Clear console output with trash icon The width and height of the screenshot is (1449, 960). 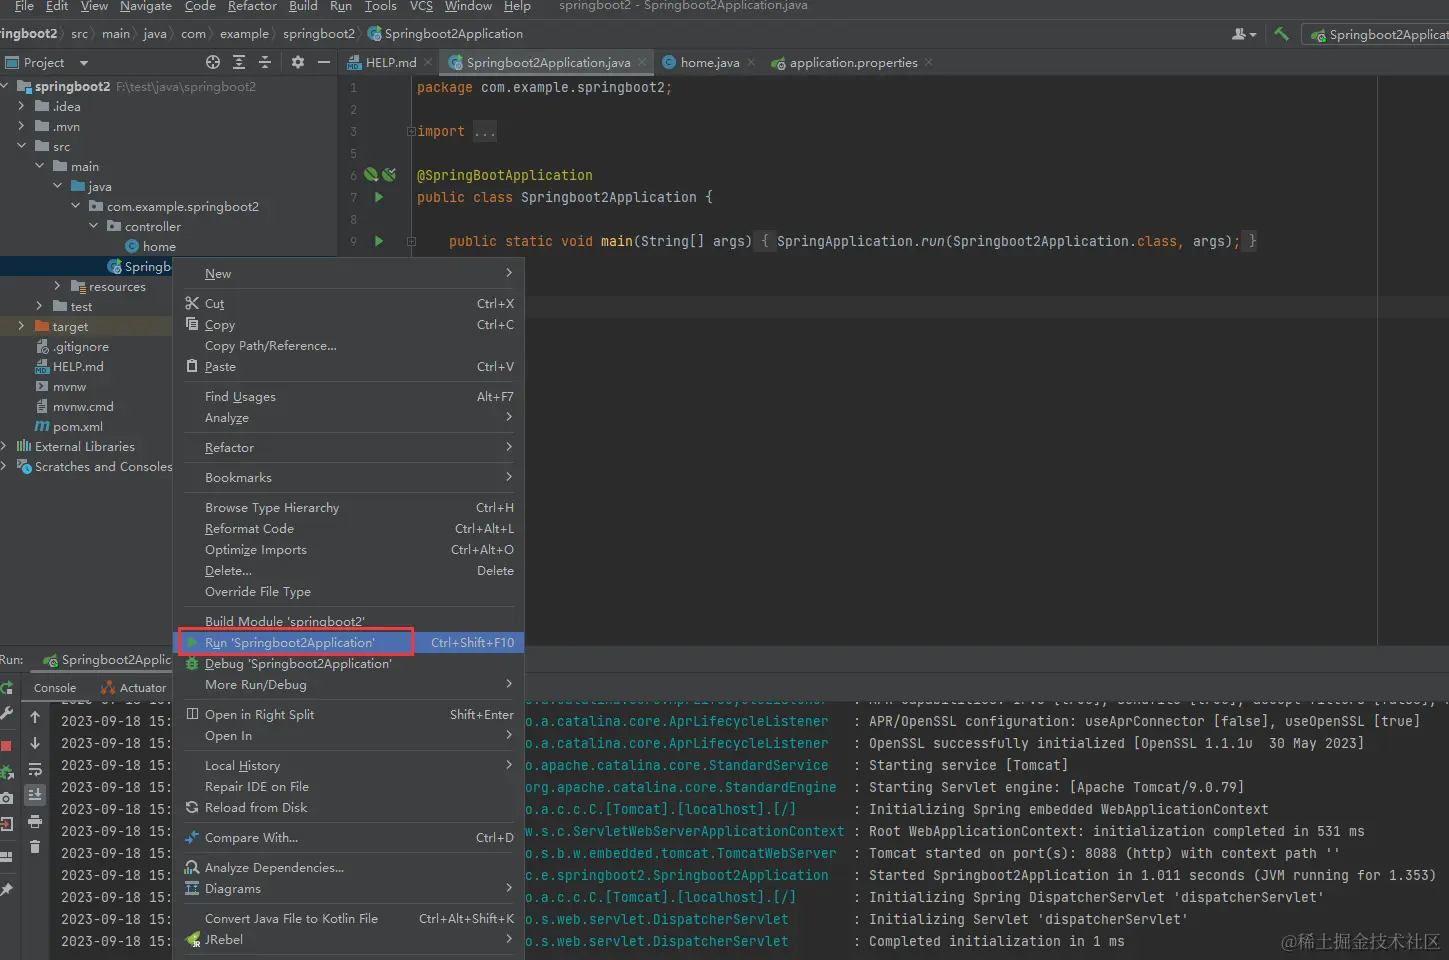(35, 847)
